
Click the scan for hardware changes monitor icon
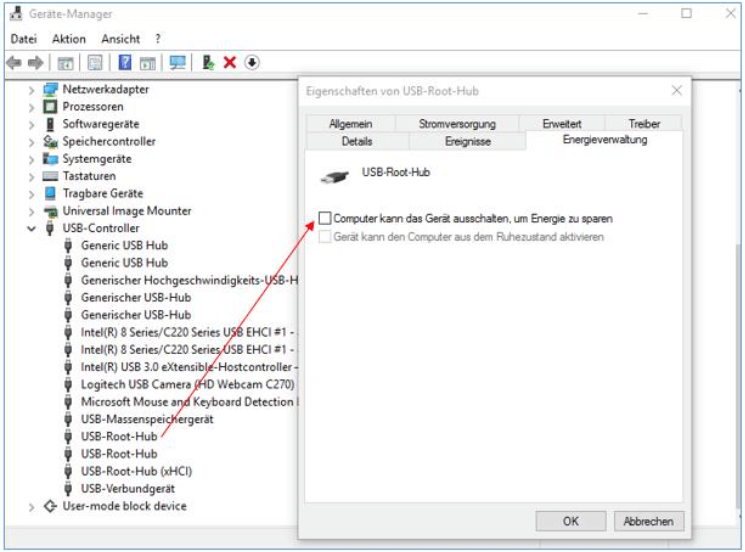178,63
